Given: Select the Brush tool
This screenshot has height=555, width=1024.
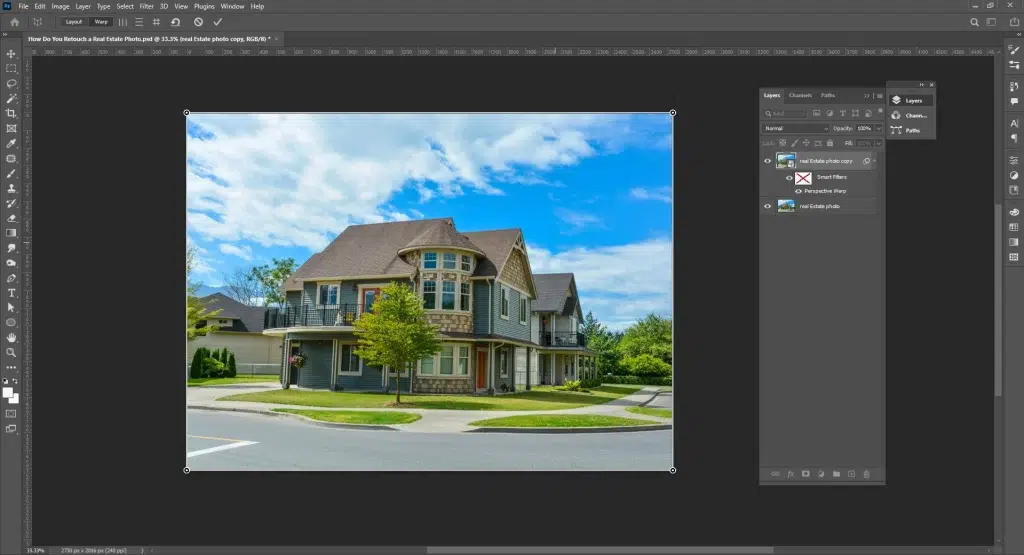Looking at the screenshot, I should click(11, 174).
